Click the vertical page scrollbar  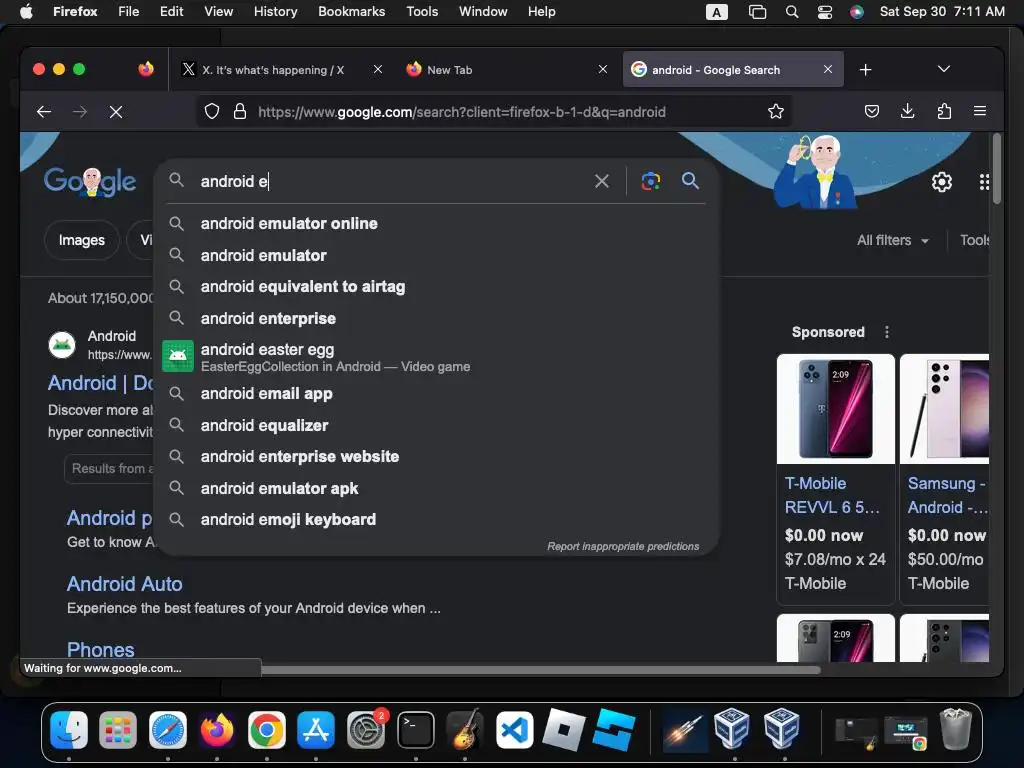(997, 169)
